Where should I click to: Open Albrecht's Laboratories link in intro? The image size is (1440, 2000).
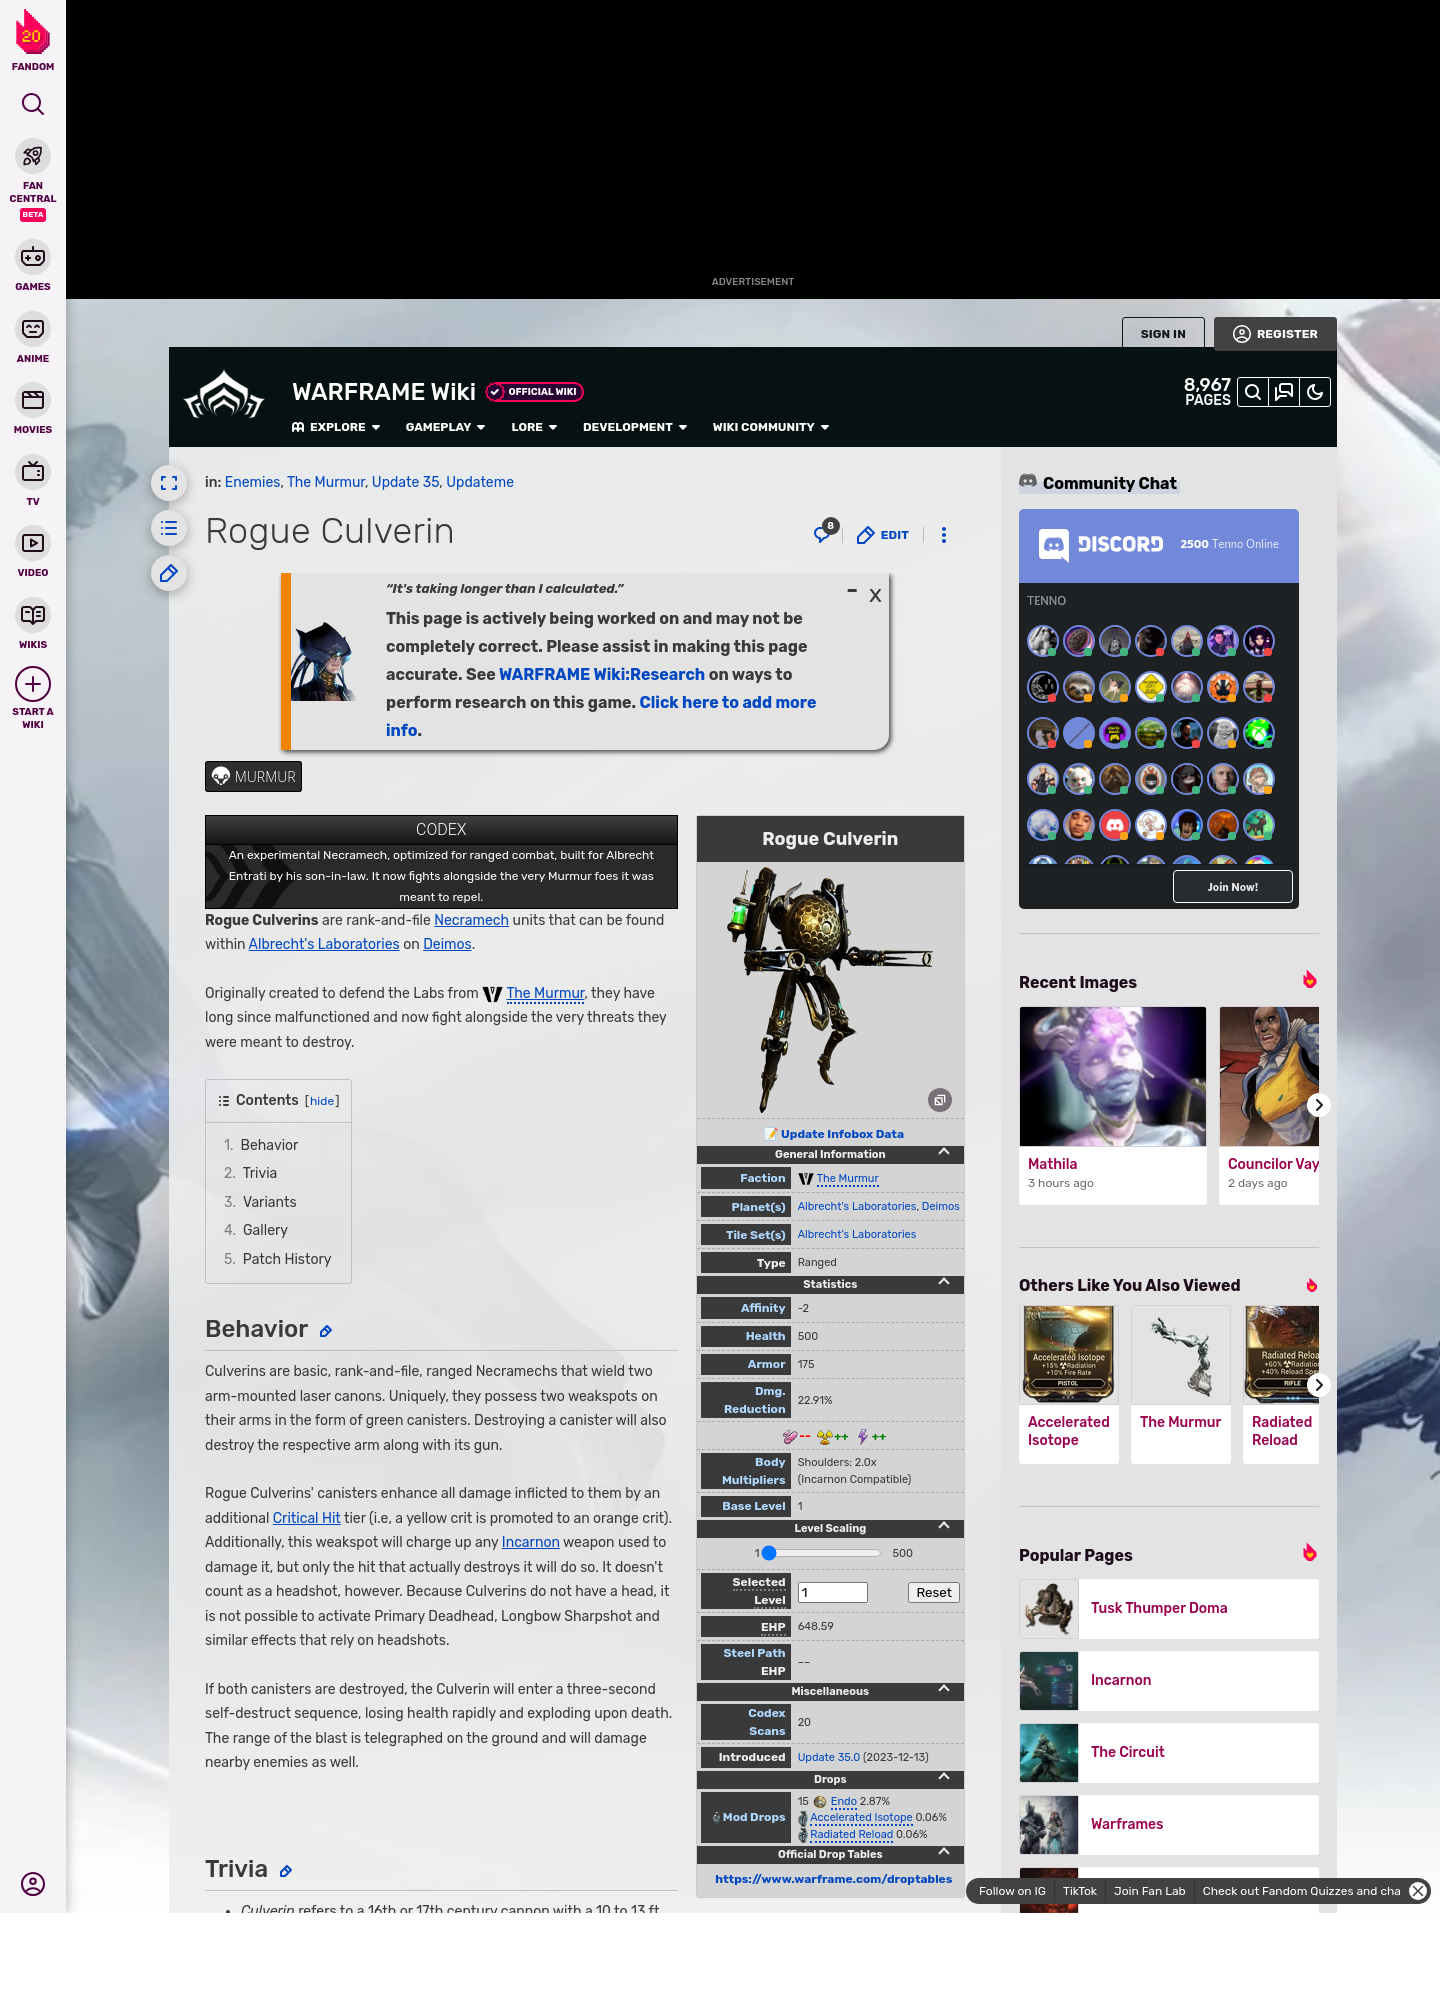[324, 944]
